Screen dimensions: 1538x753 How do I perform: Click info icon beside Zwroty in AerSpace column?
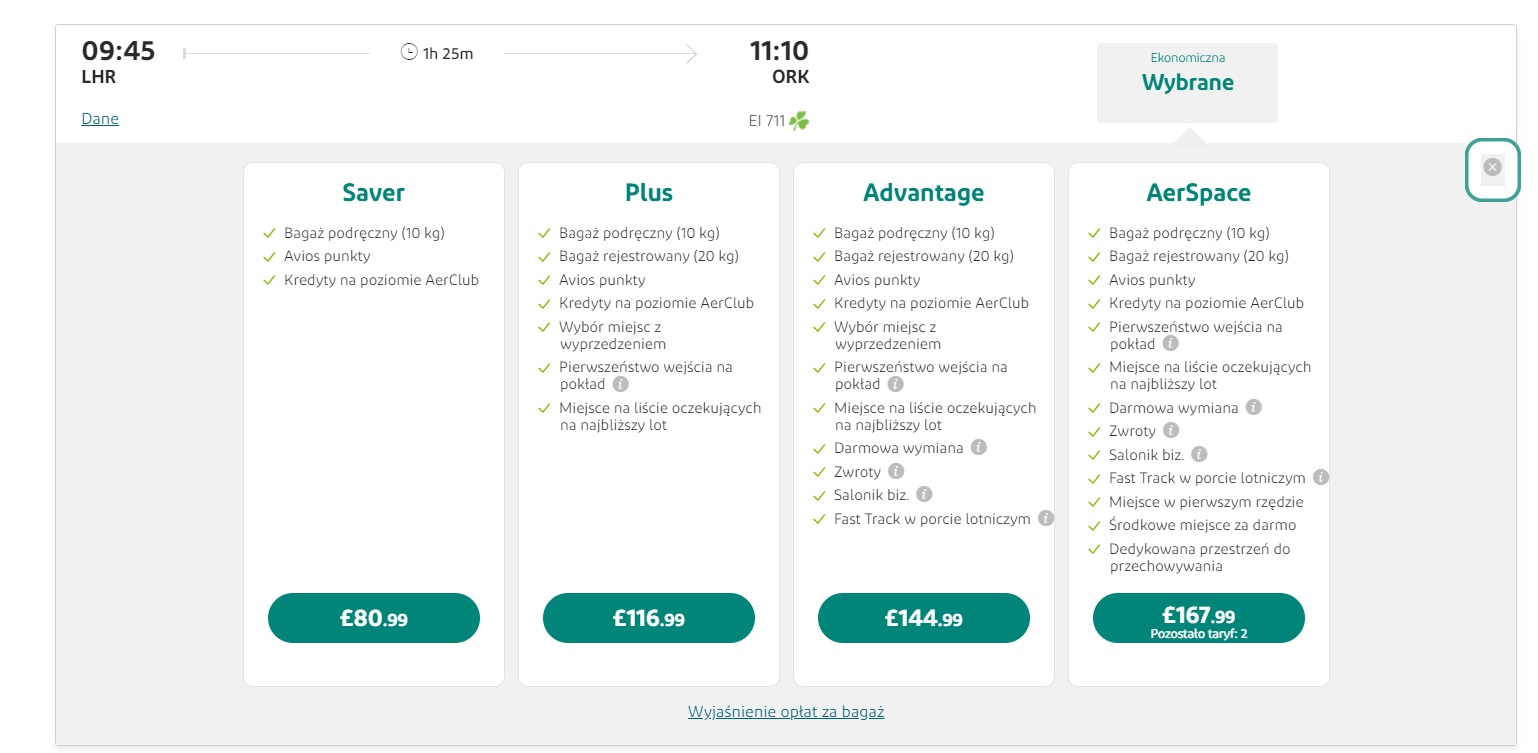pyautogui.click(x=1171, y=430)
